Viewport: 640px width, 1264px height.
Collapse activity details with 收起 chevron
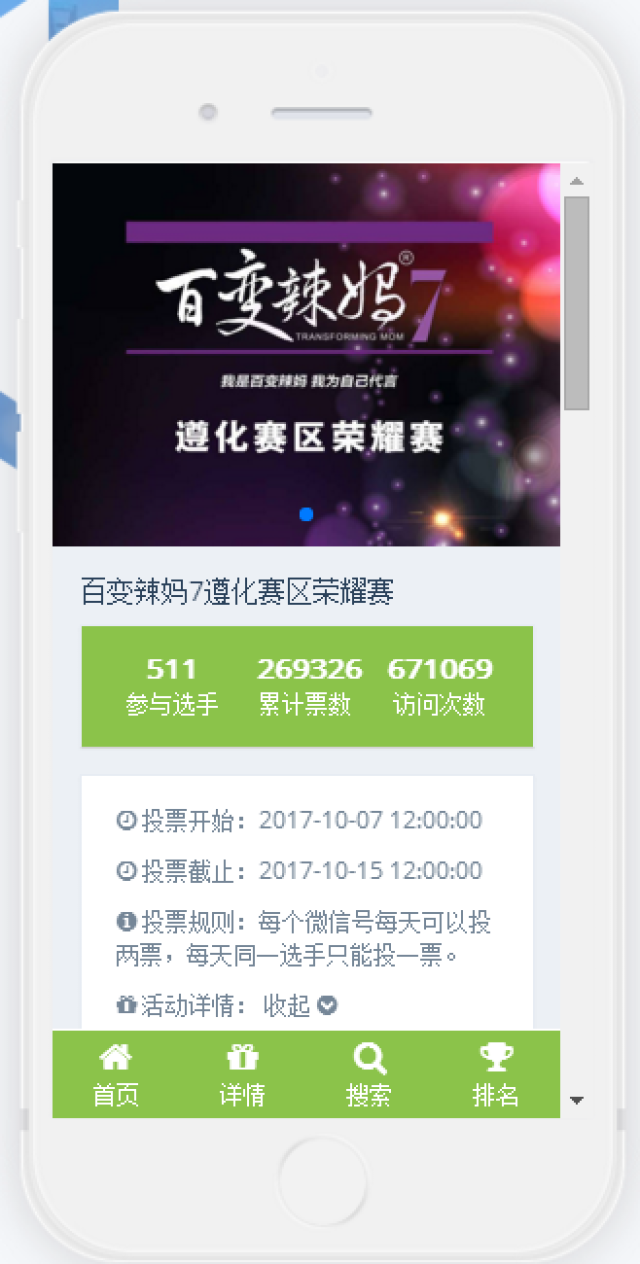click(327, 1005)
